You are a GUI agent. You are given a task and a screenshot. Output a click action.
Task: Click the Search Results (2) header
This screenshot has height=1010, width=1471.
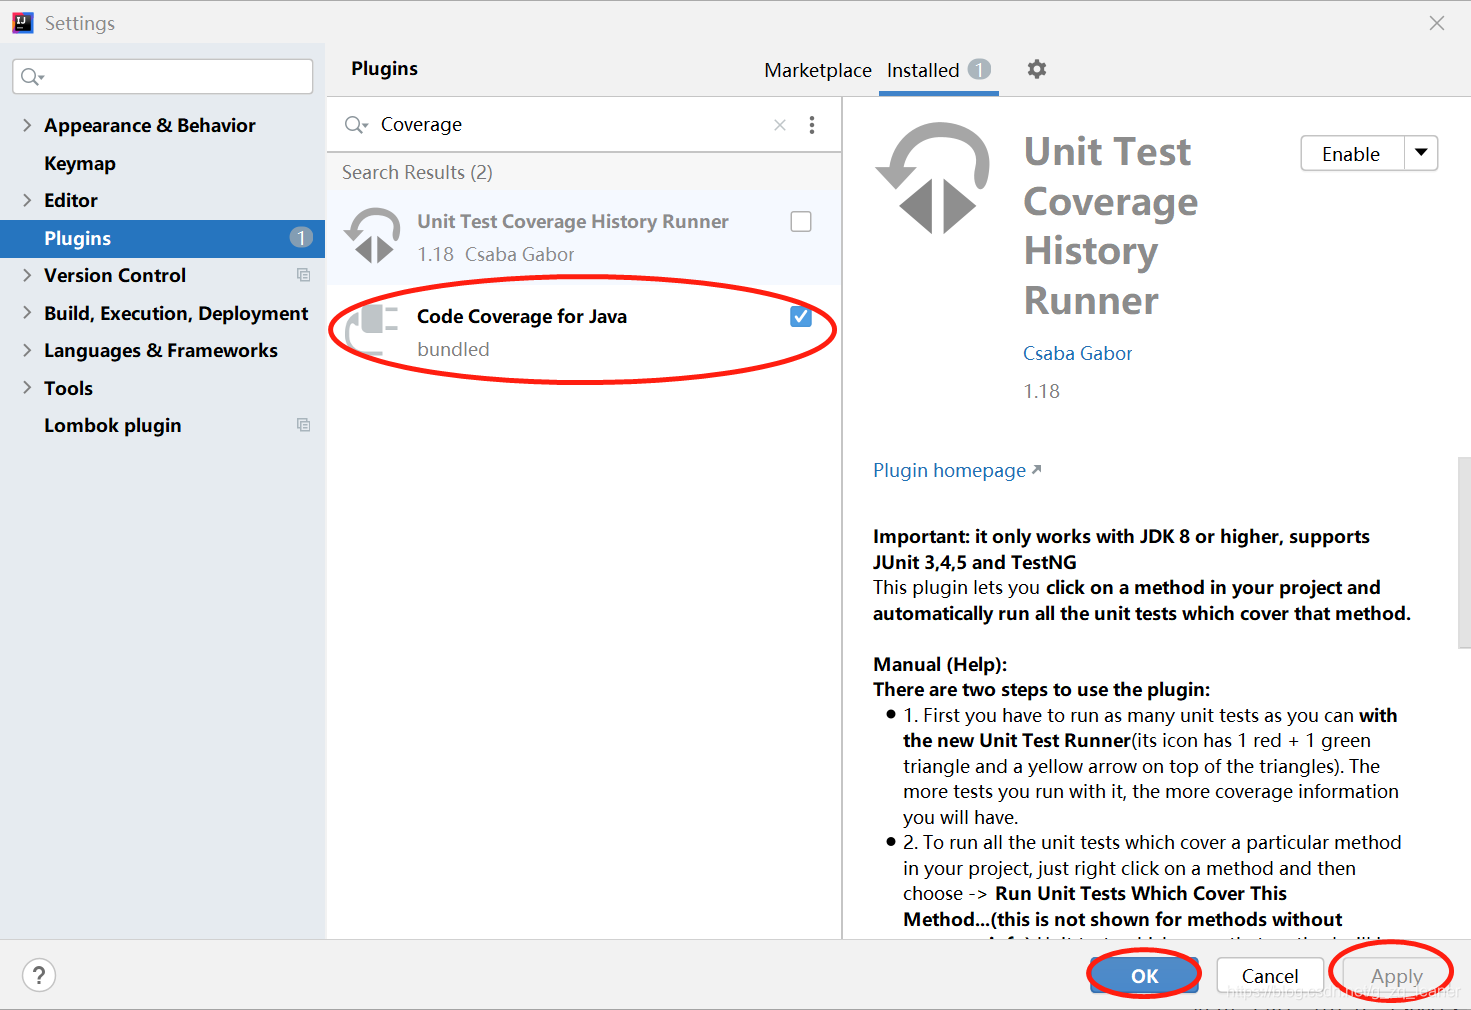[417, 172]
